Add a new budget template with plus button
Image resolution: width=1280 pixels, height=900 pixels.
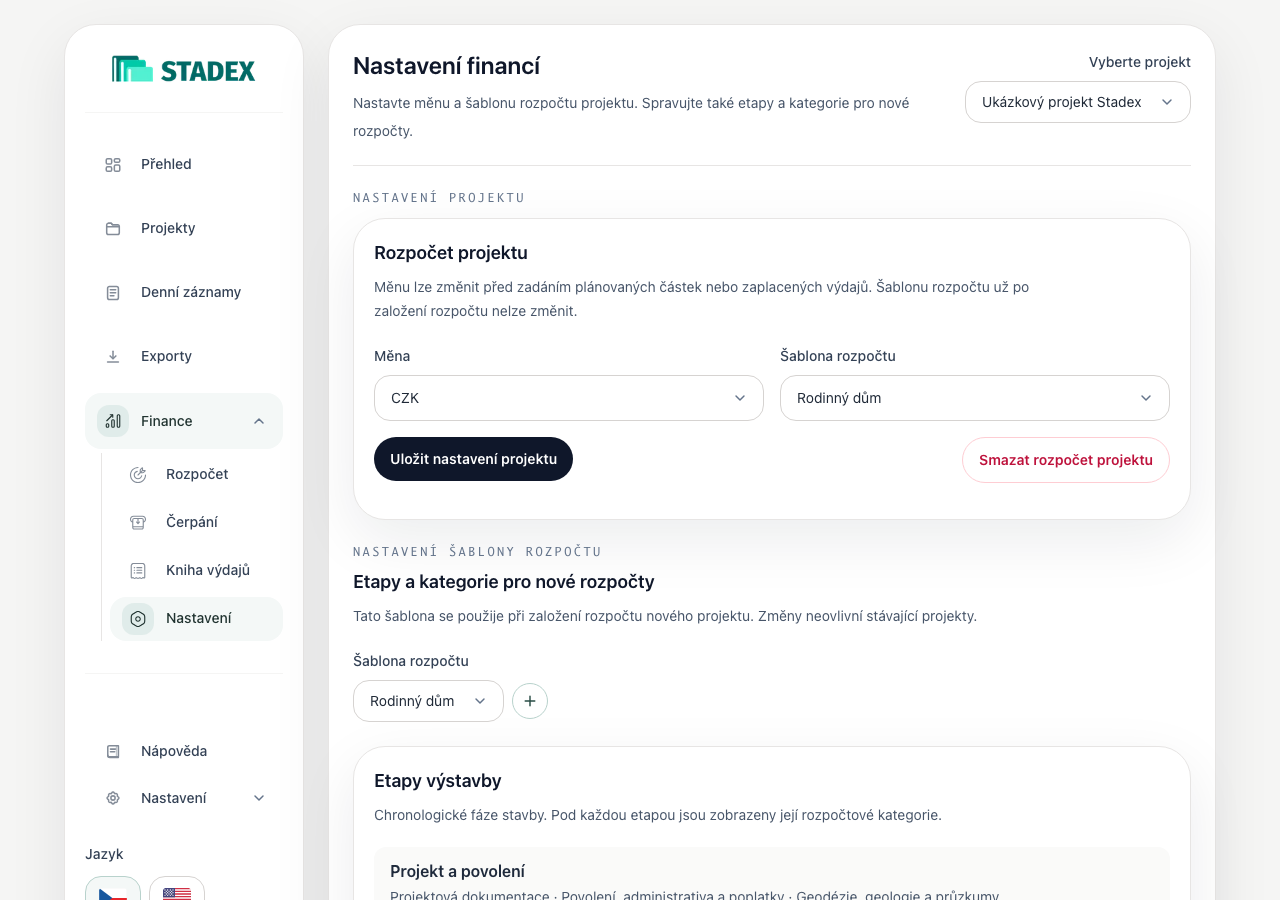[530, 701]
